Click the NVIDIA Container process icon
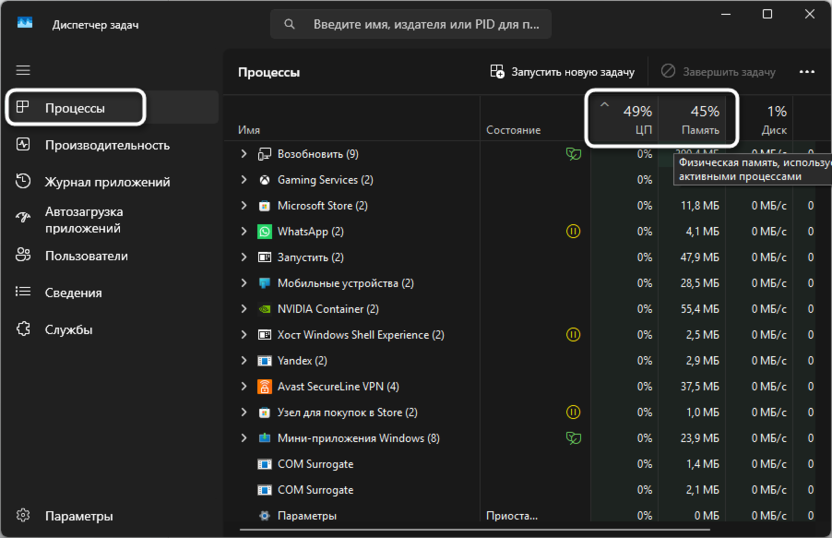832x538 pixels. coord(264,309)
